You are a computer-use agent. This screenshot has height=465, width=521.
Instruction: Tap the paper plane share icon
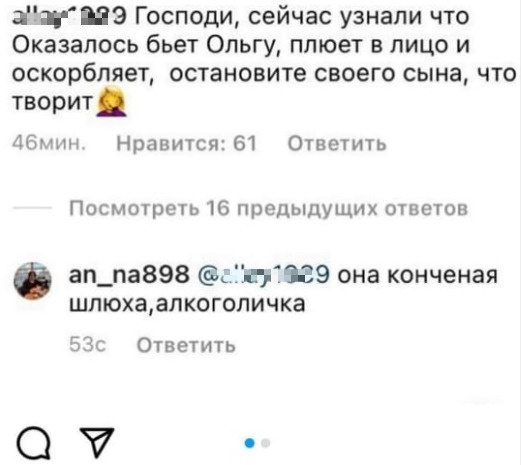(x=97, y=442)
